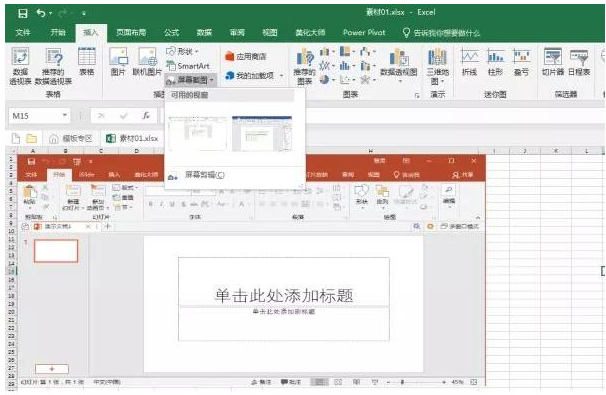Collapse the Screenshot (屏幕截图) dropdown button

click(190, 80)
